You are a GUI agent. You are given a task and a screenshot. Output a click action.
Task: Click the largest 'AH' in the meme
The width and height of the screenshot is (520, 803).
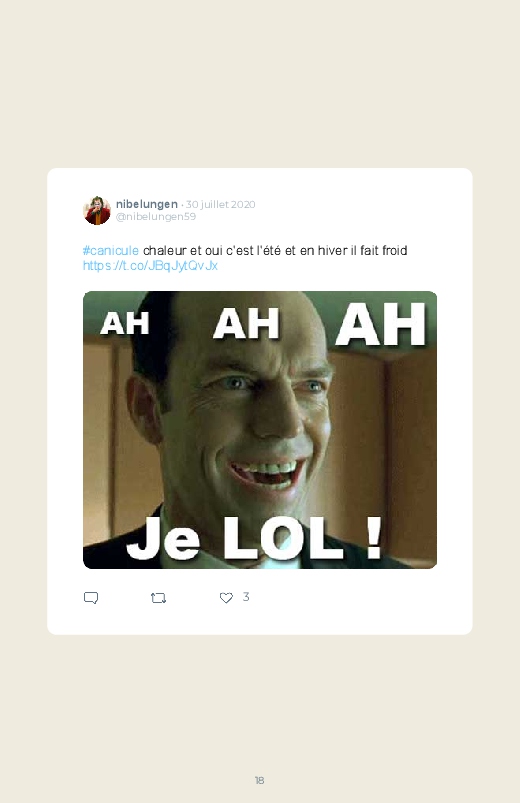pyautogui.click(x=381, y=324)
